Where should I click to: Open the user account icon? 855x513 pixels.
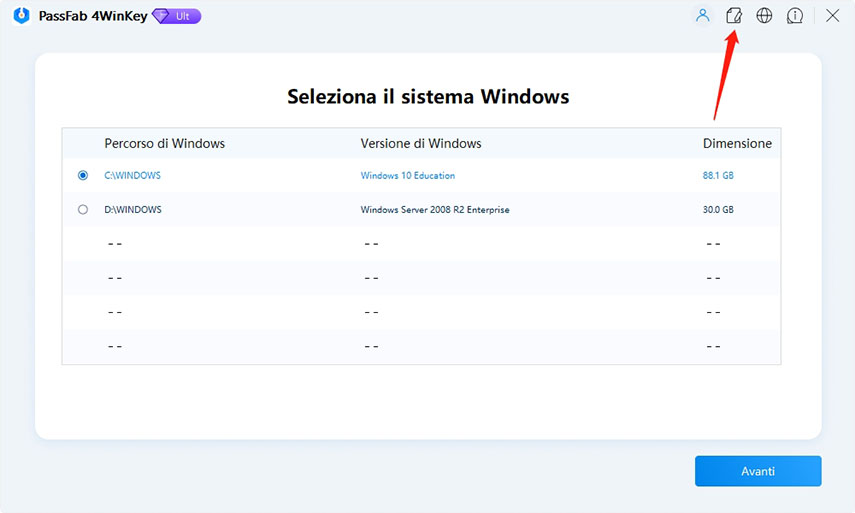[703, 16]
